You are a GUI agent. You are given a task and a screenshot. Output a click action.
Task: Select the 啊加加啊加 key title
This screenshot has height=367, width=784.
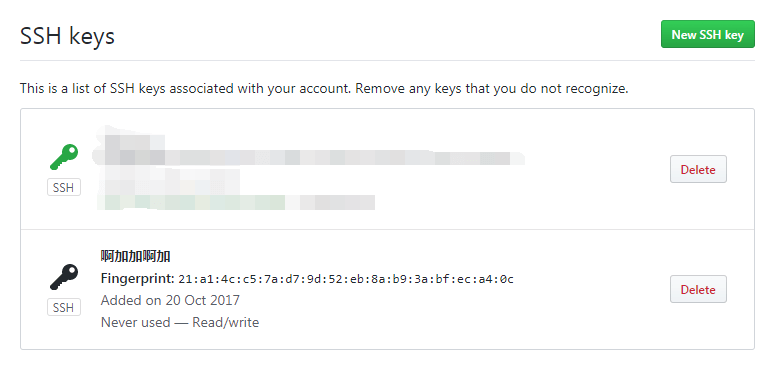coord(136,256)
